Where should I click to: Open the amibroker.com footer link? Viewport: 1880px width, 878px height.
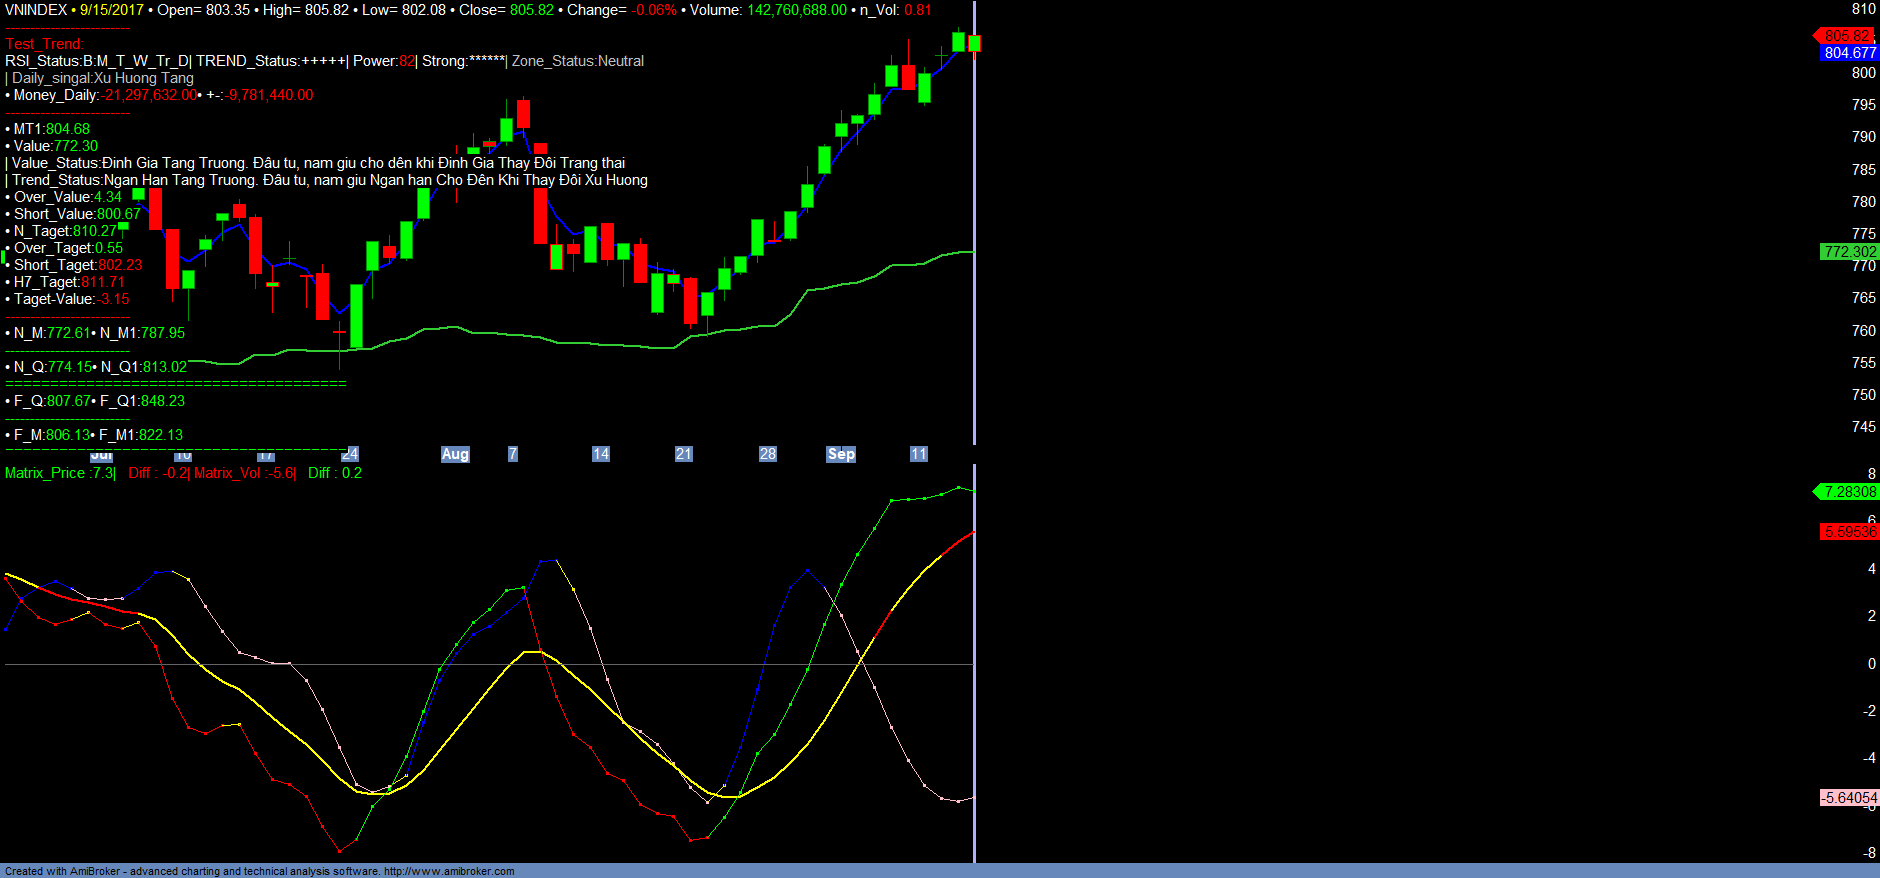449,871
